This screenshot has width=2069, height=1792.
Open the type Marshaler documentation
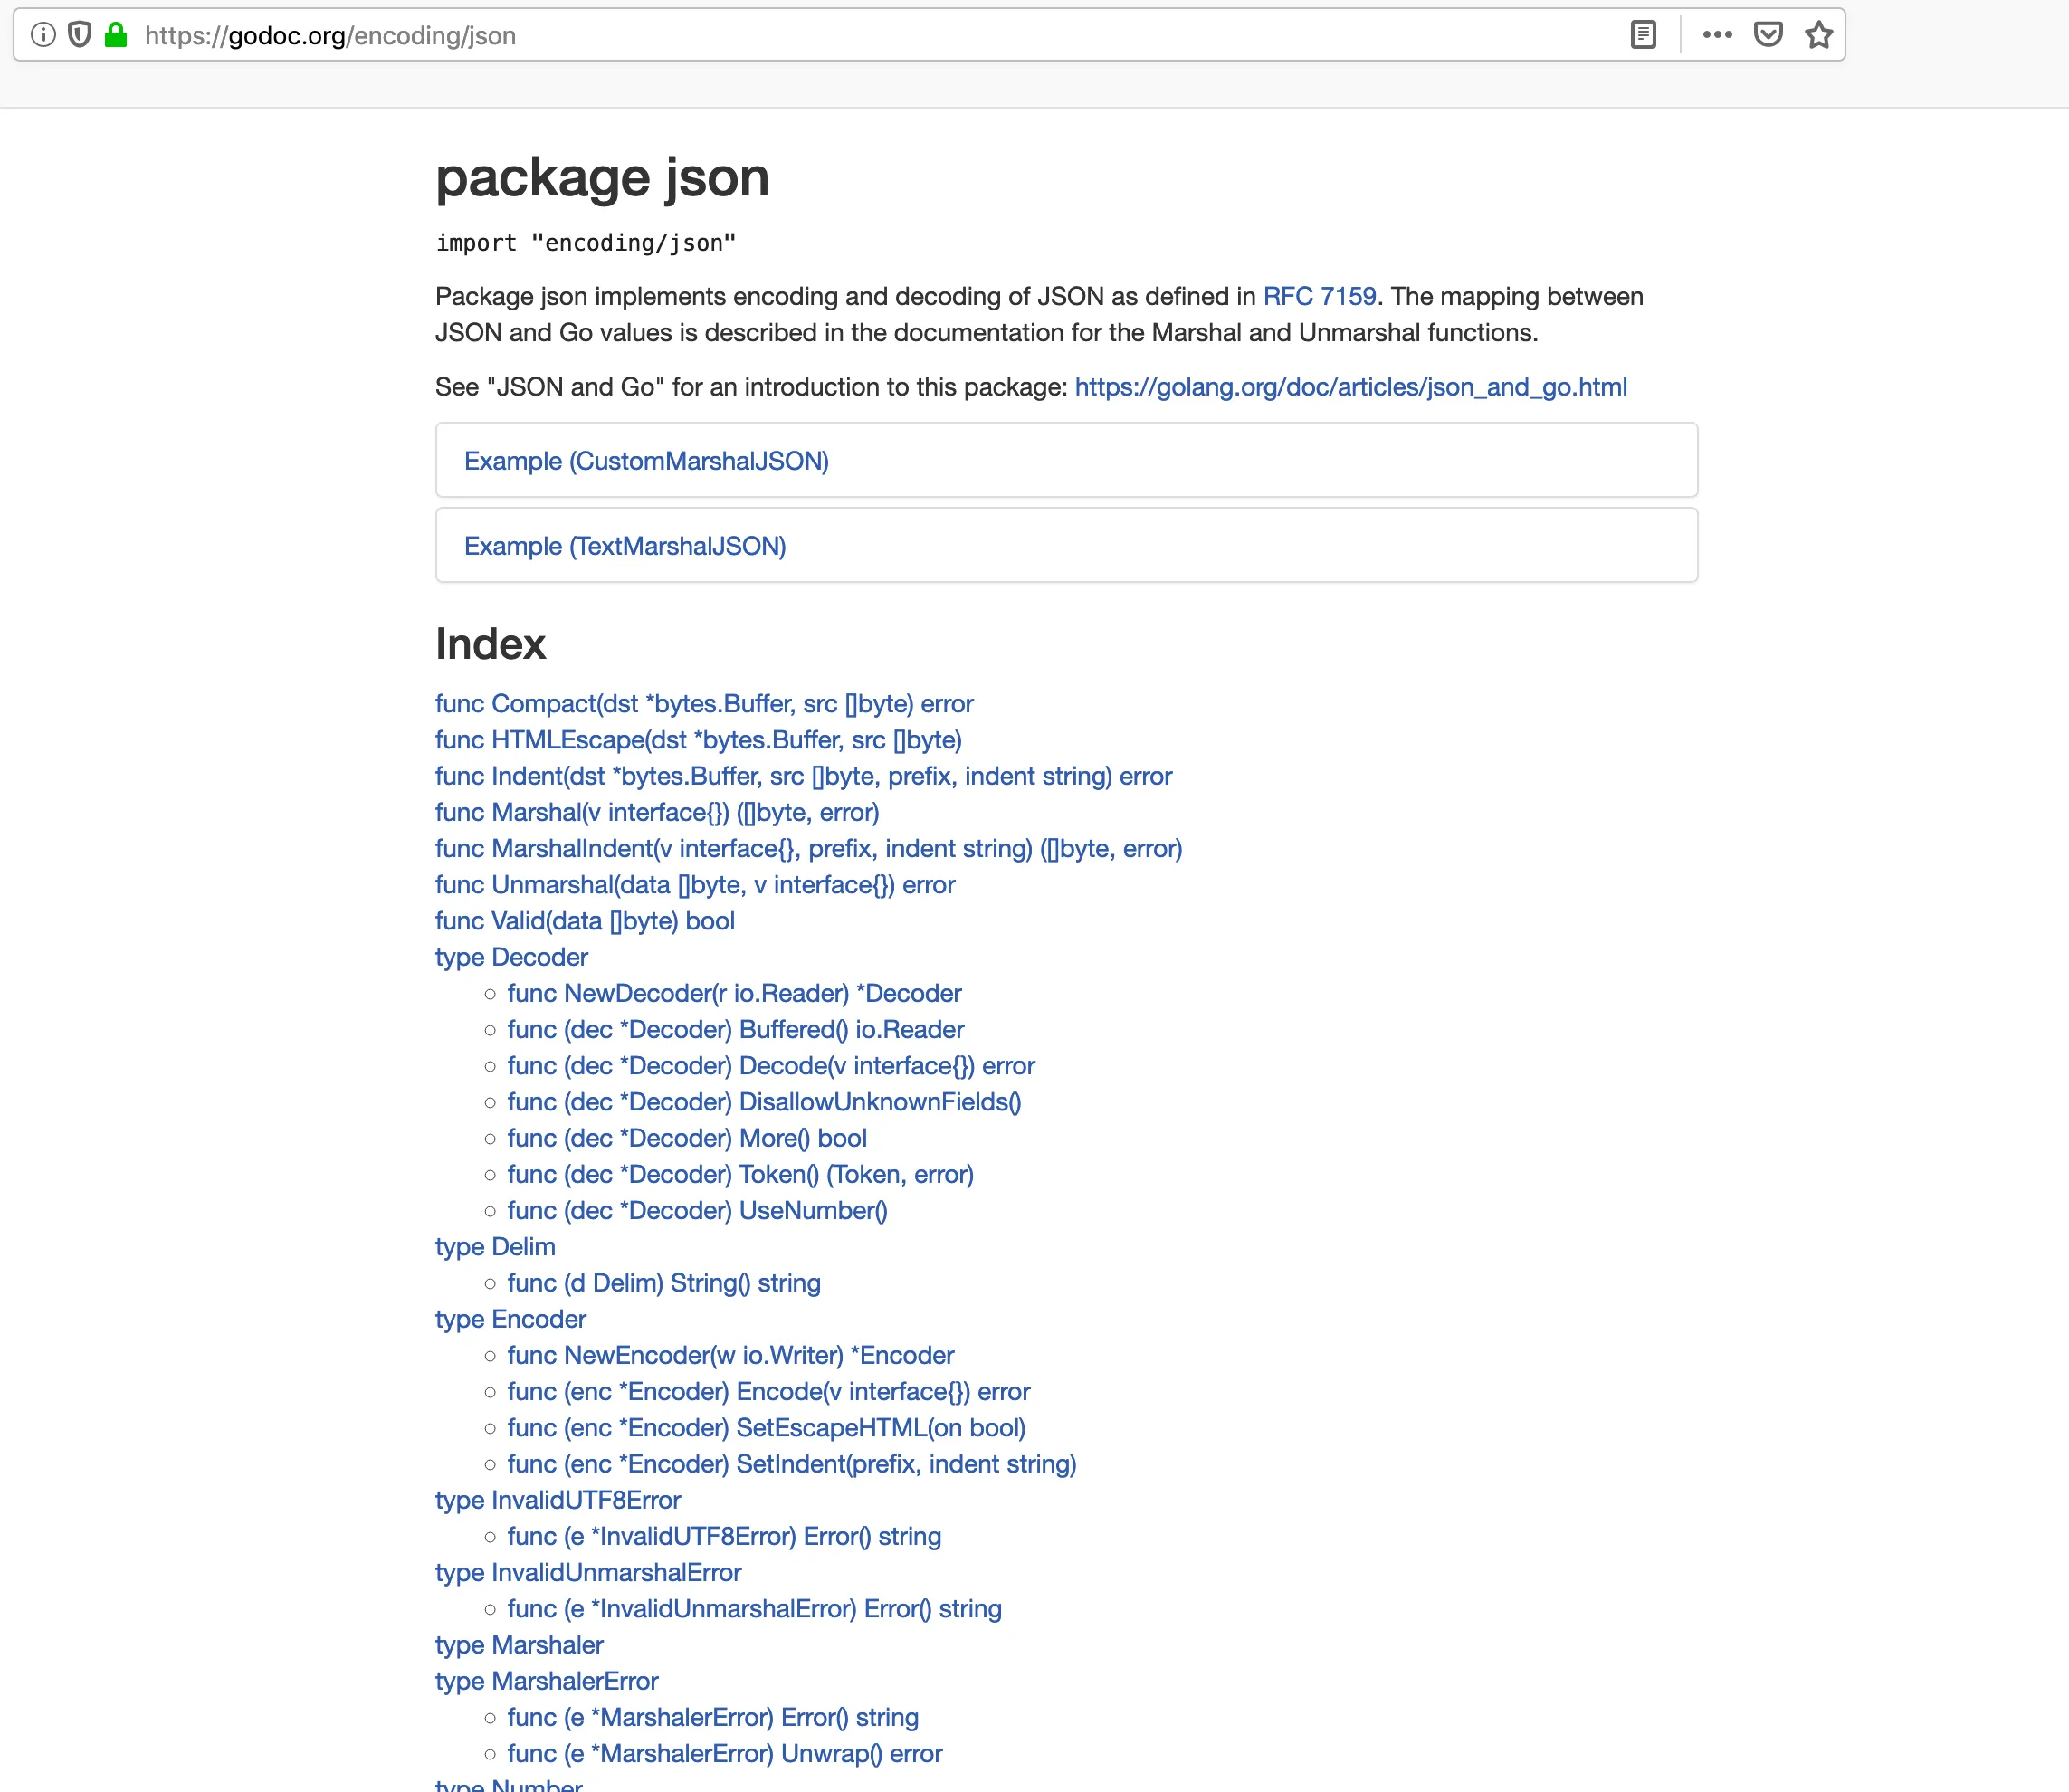[x=518, y=1645]
